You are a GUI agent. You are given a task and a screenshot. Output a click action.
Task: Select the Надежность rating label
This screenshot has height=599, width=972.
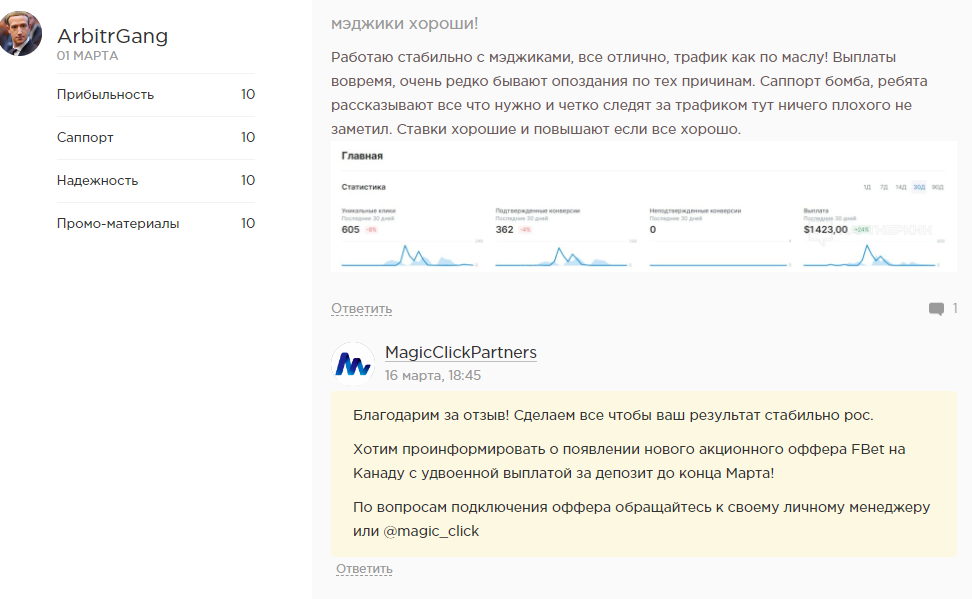97,180
